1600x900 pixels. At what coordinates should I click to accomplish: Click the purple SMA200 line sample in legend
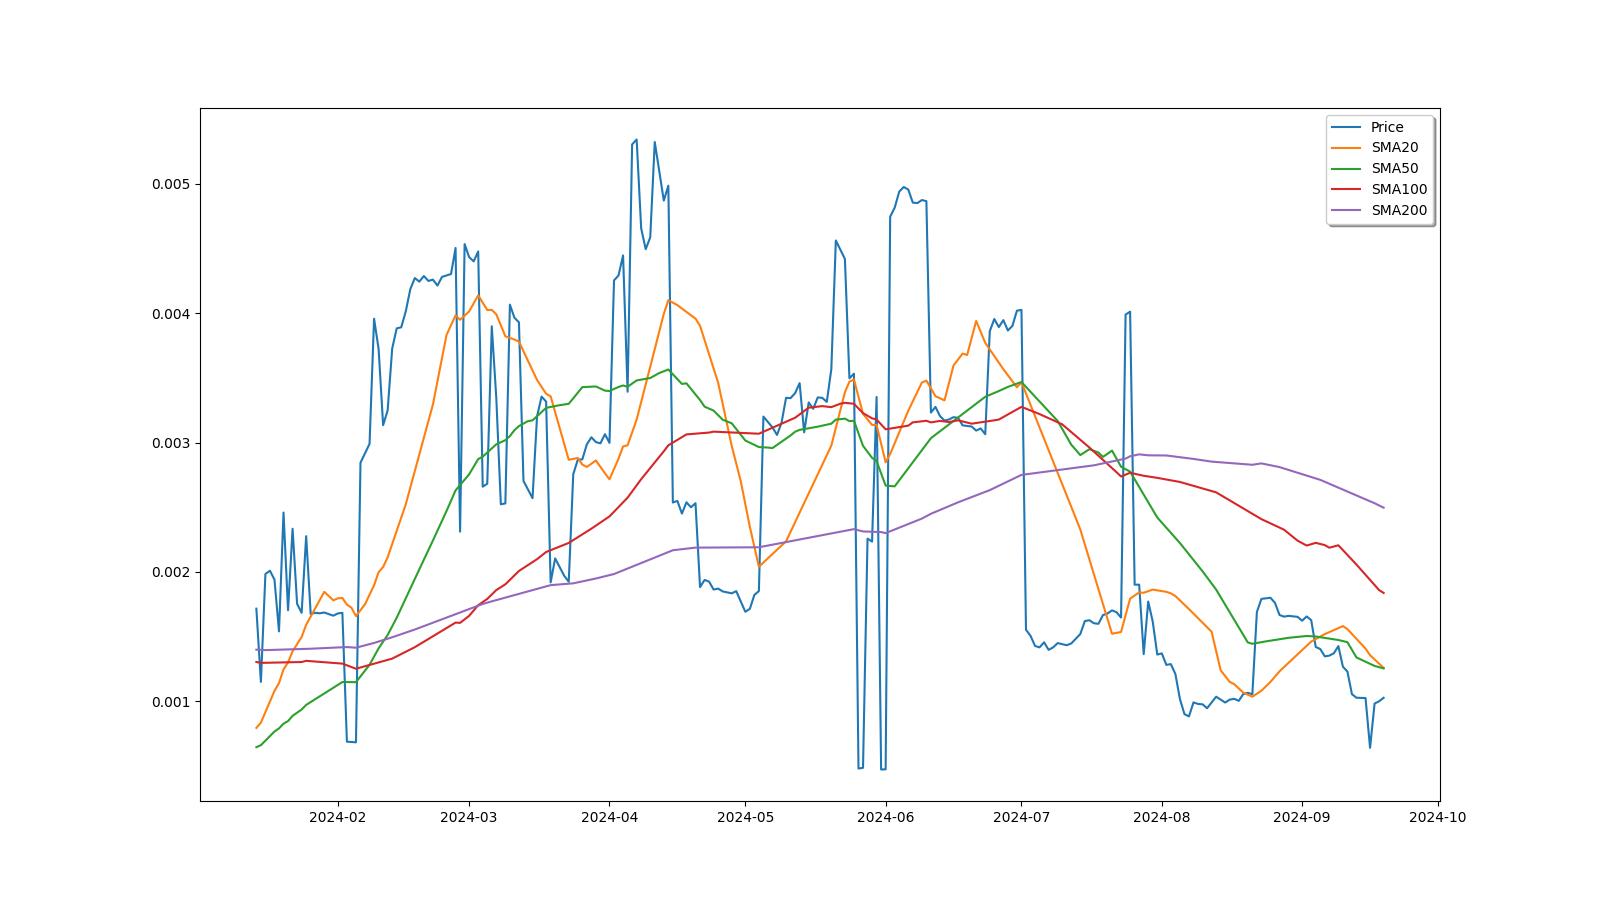coord(1347,211)
